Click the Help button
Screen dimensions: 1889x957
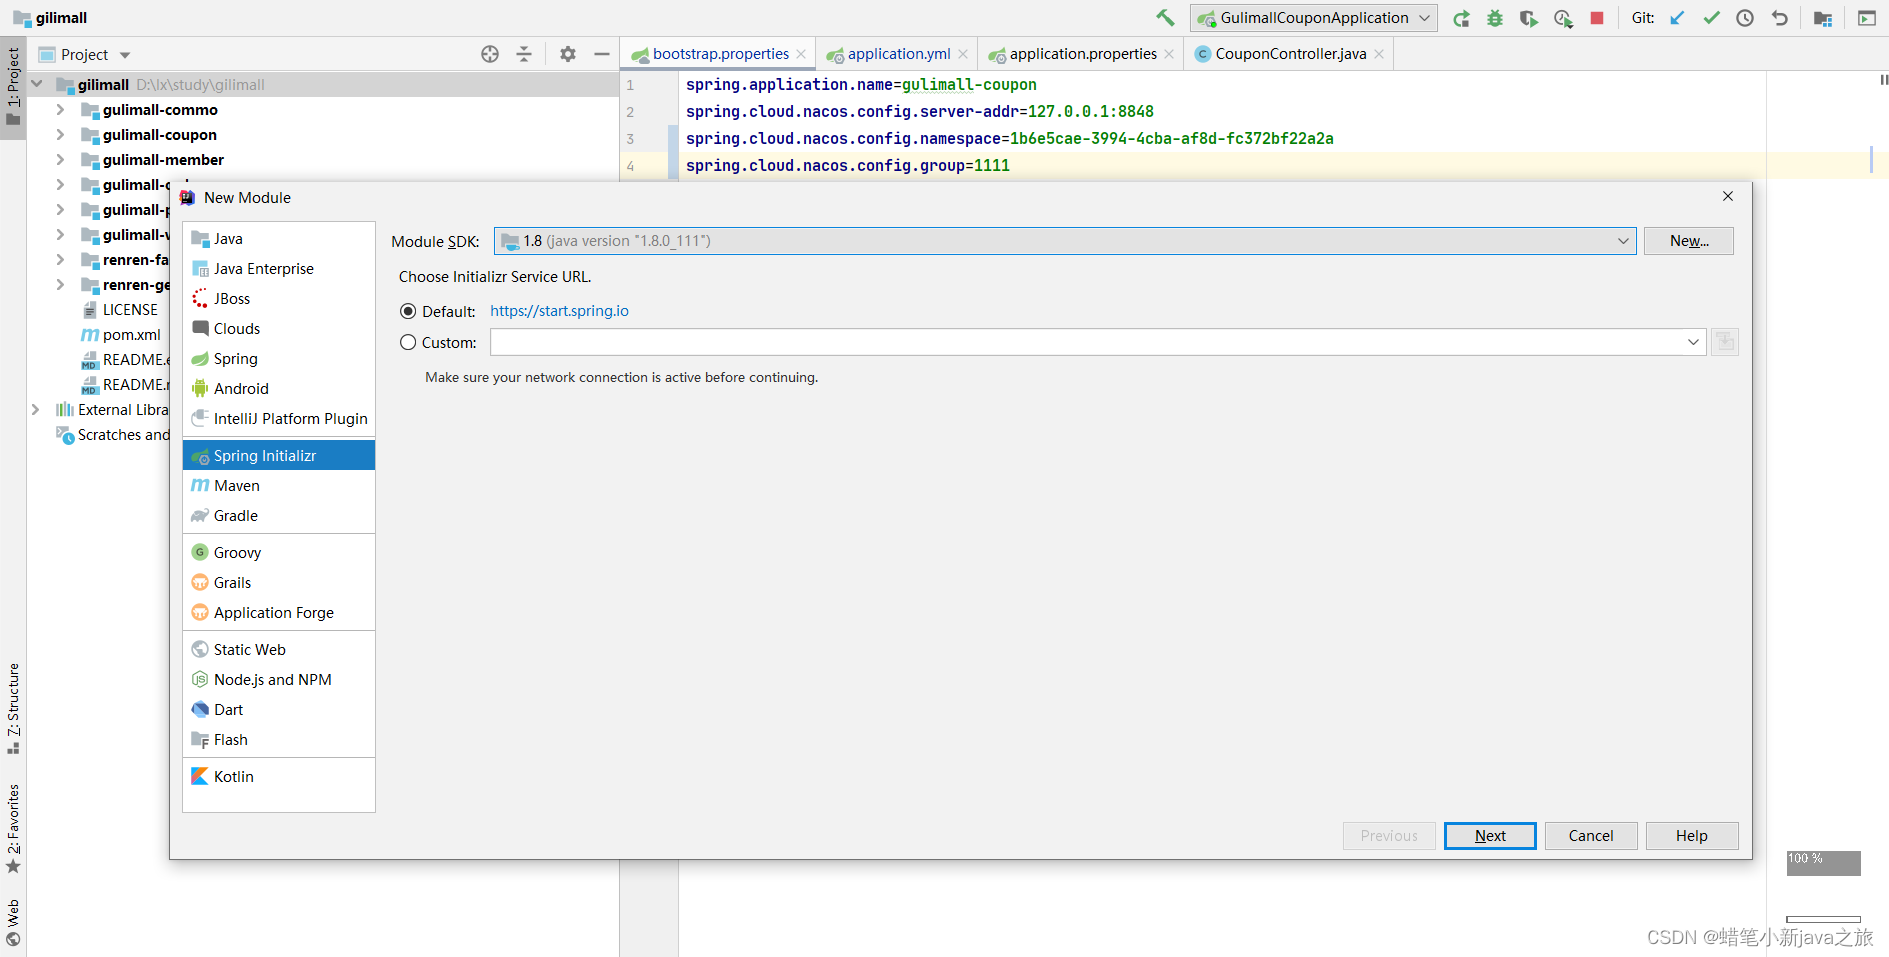click(x=1692, y=836)
